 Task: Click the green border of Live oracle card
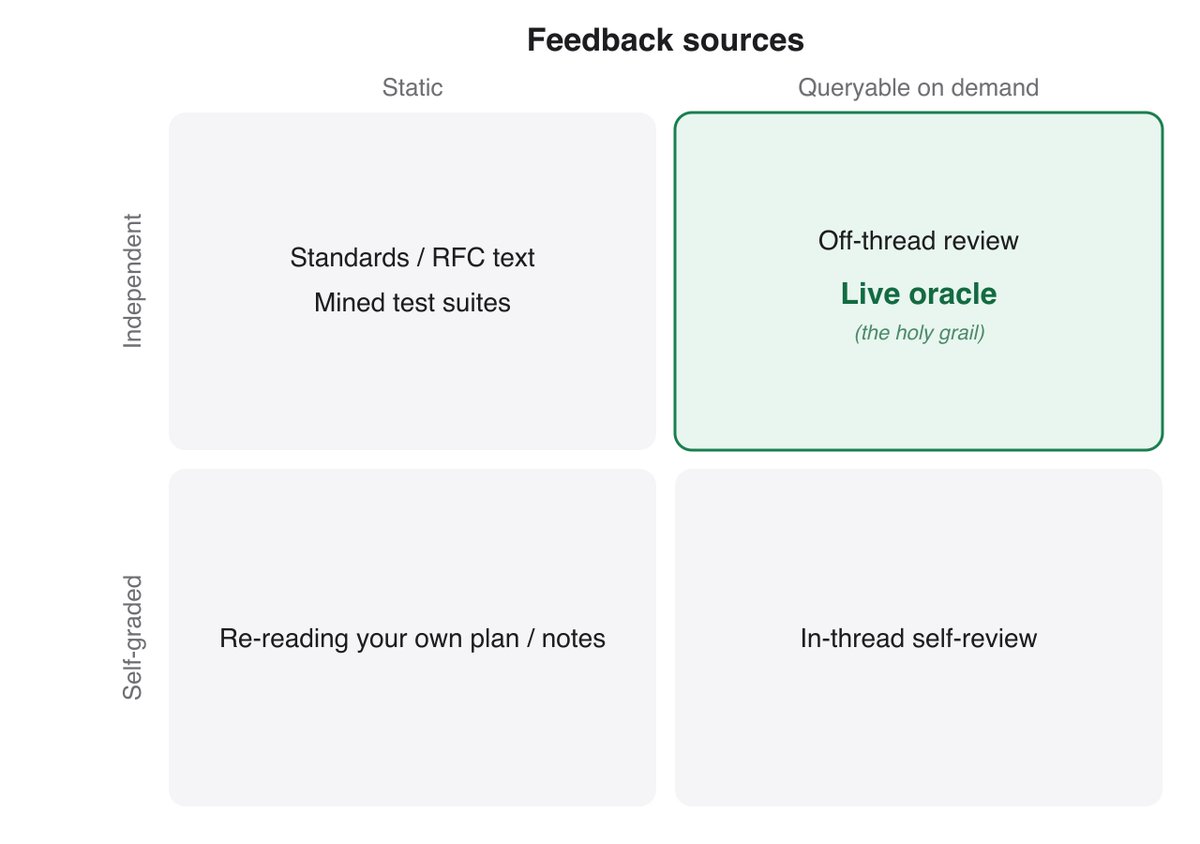(918, 113)
